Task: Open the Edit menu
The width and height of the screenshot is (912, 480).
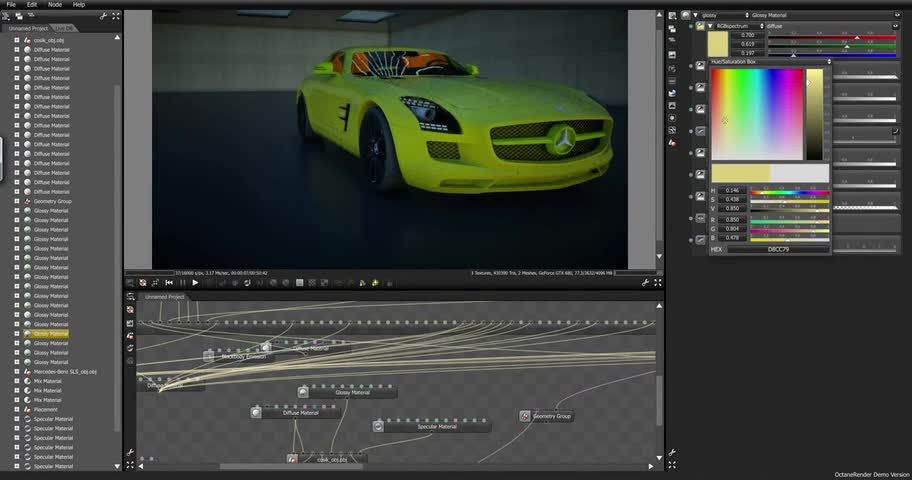Action: pos(32,4)
